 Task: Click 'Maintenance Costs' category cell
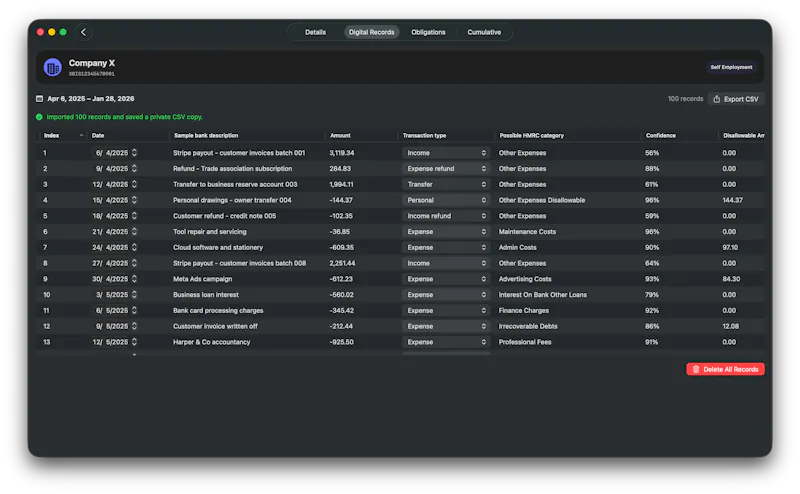click(x=527, y=232)
